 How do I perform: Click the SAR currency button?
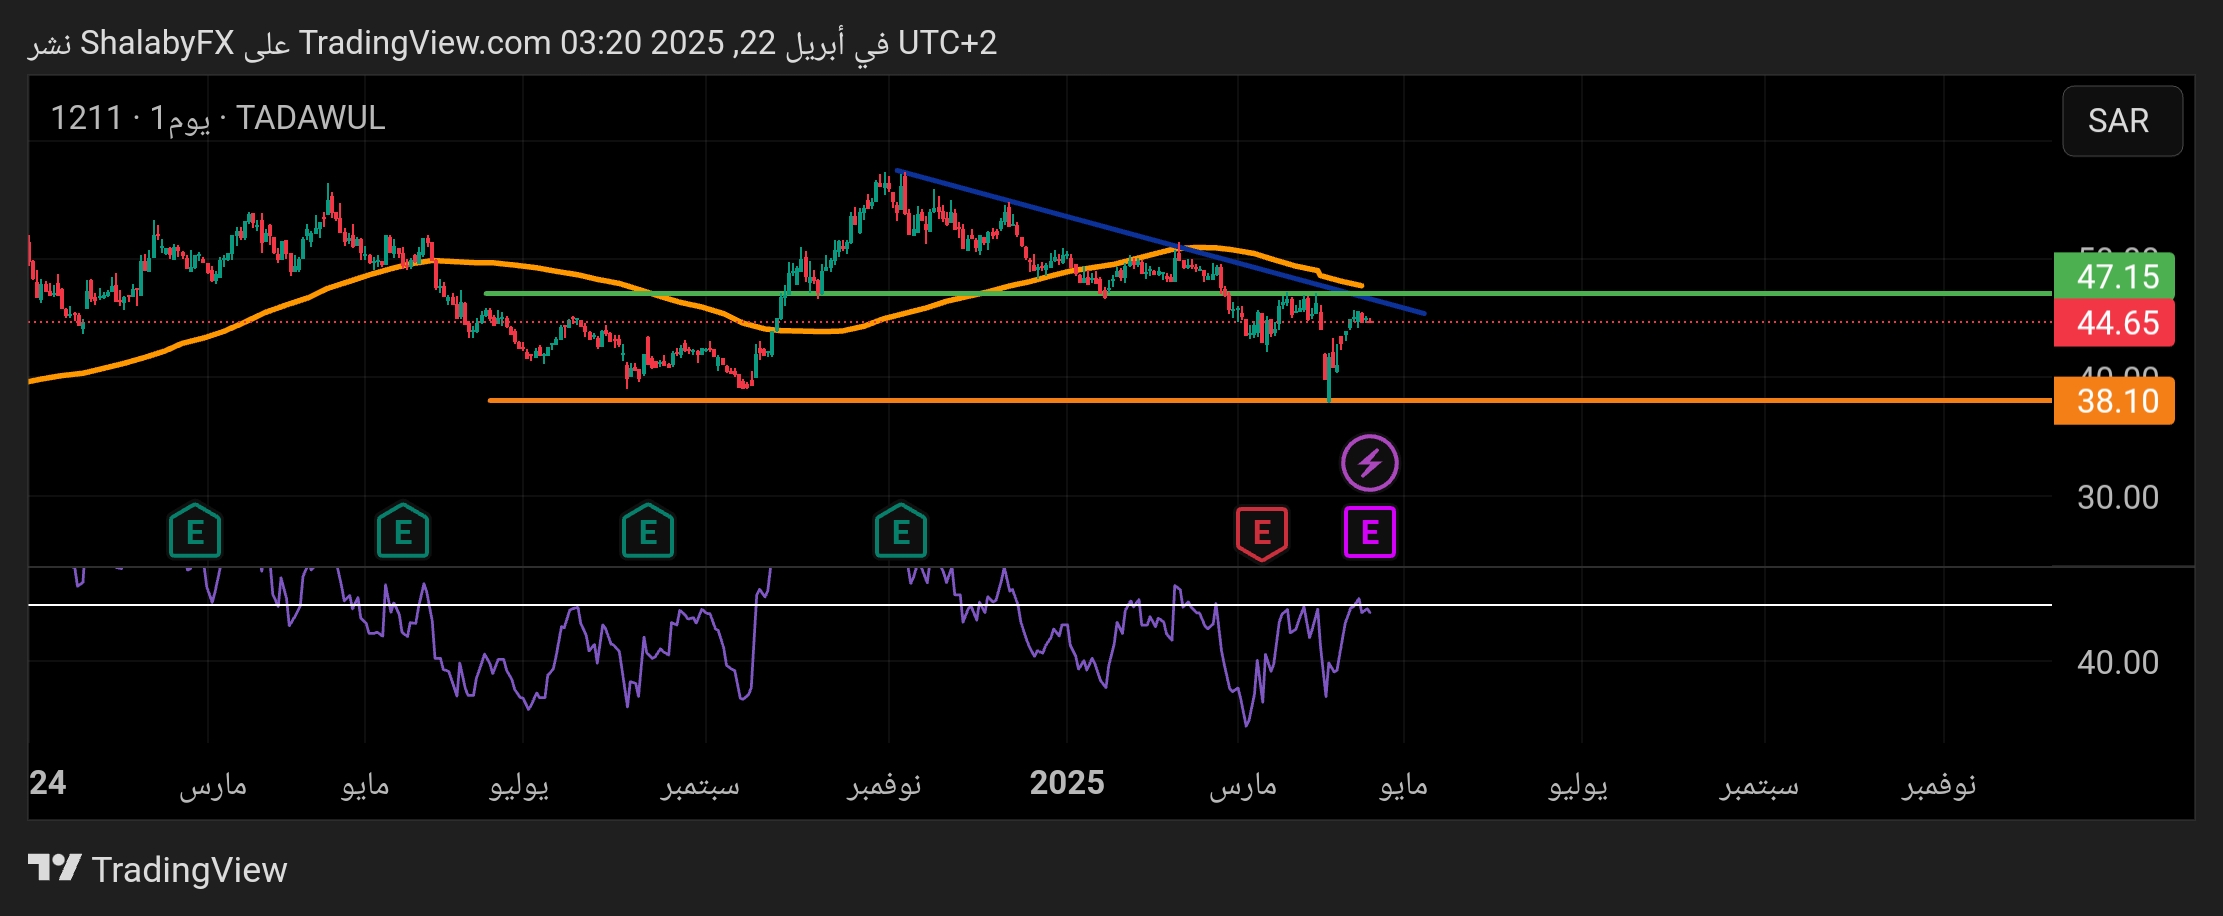point(2122,121)
